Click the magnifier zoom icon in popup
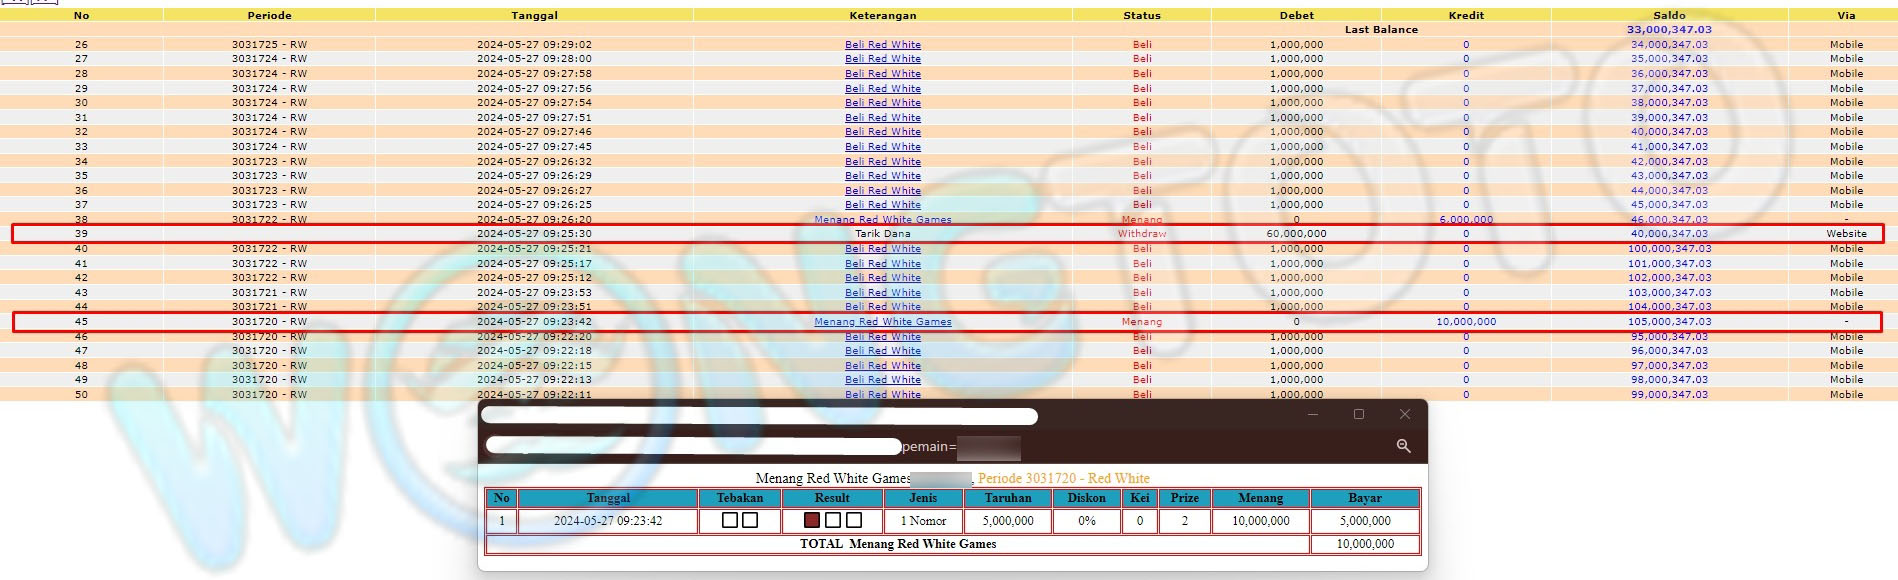Image resolution: width=1898 pixels, height=580 pixels. pos(1403,446)
